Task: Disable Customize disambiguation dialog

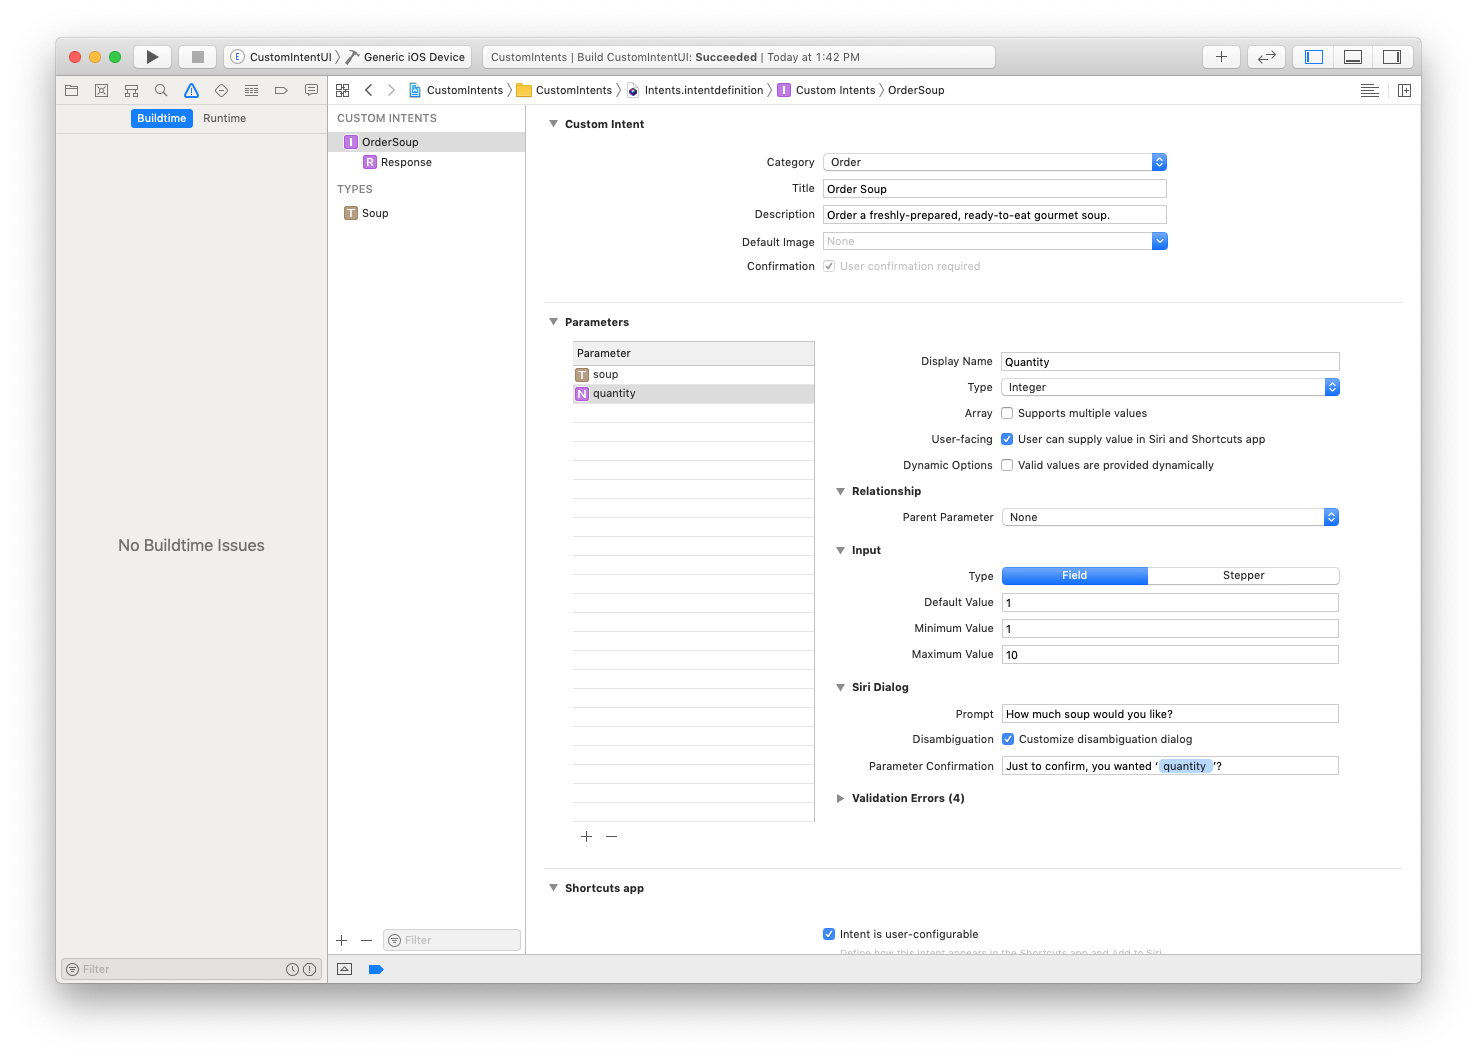Action: pos(1008,739)
